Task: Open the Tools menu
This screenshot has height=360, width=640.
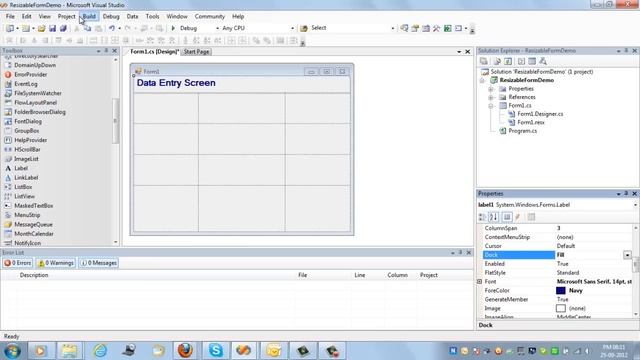Action: (152, 16)
